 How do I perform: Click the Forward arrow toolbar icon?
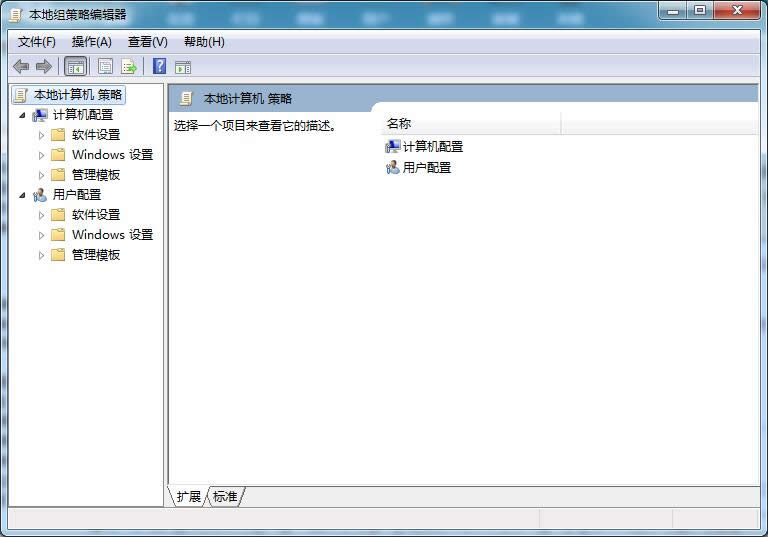click(44, 66)
